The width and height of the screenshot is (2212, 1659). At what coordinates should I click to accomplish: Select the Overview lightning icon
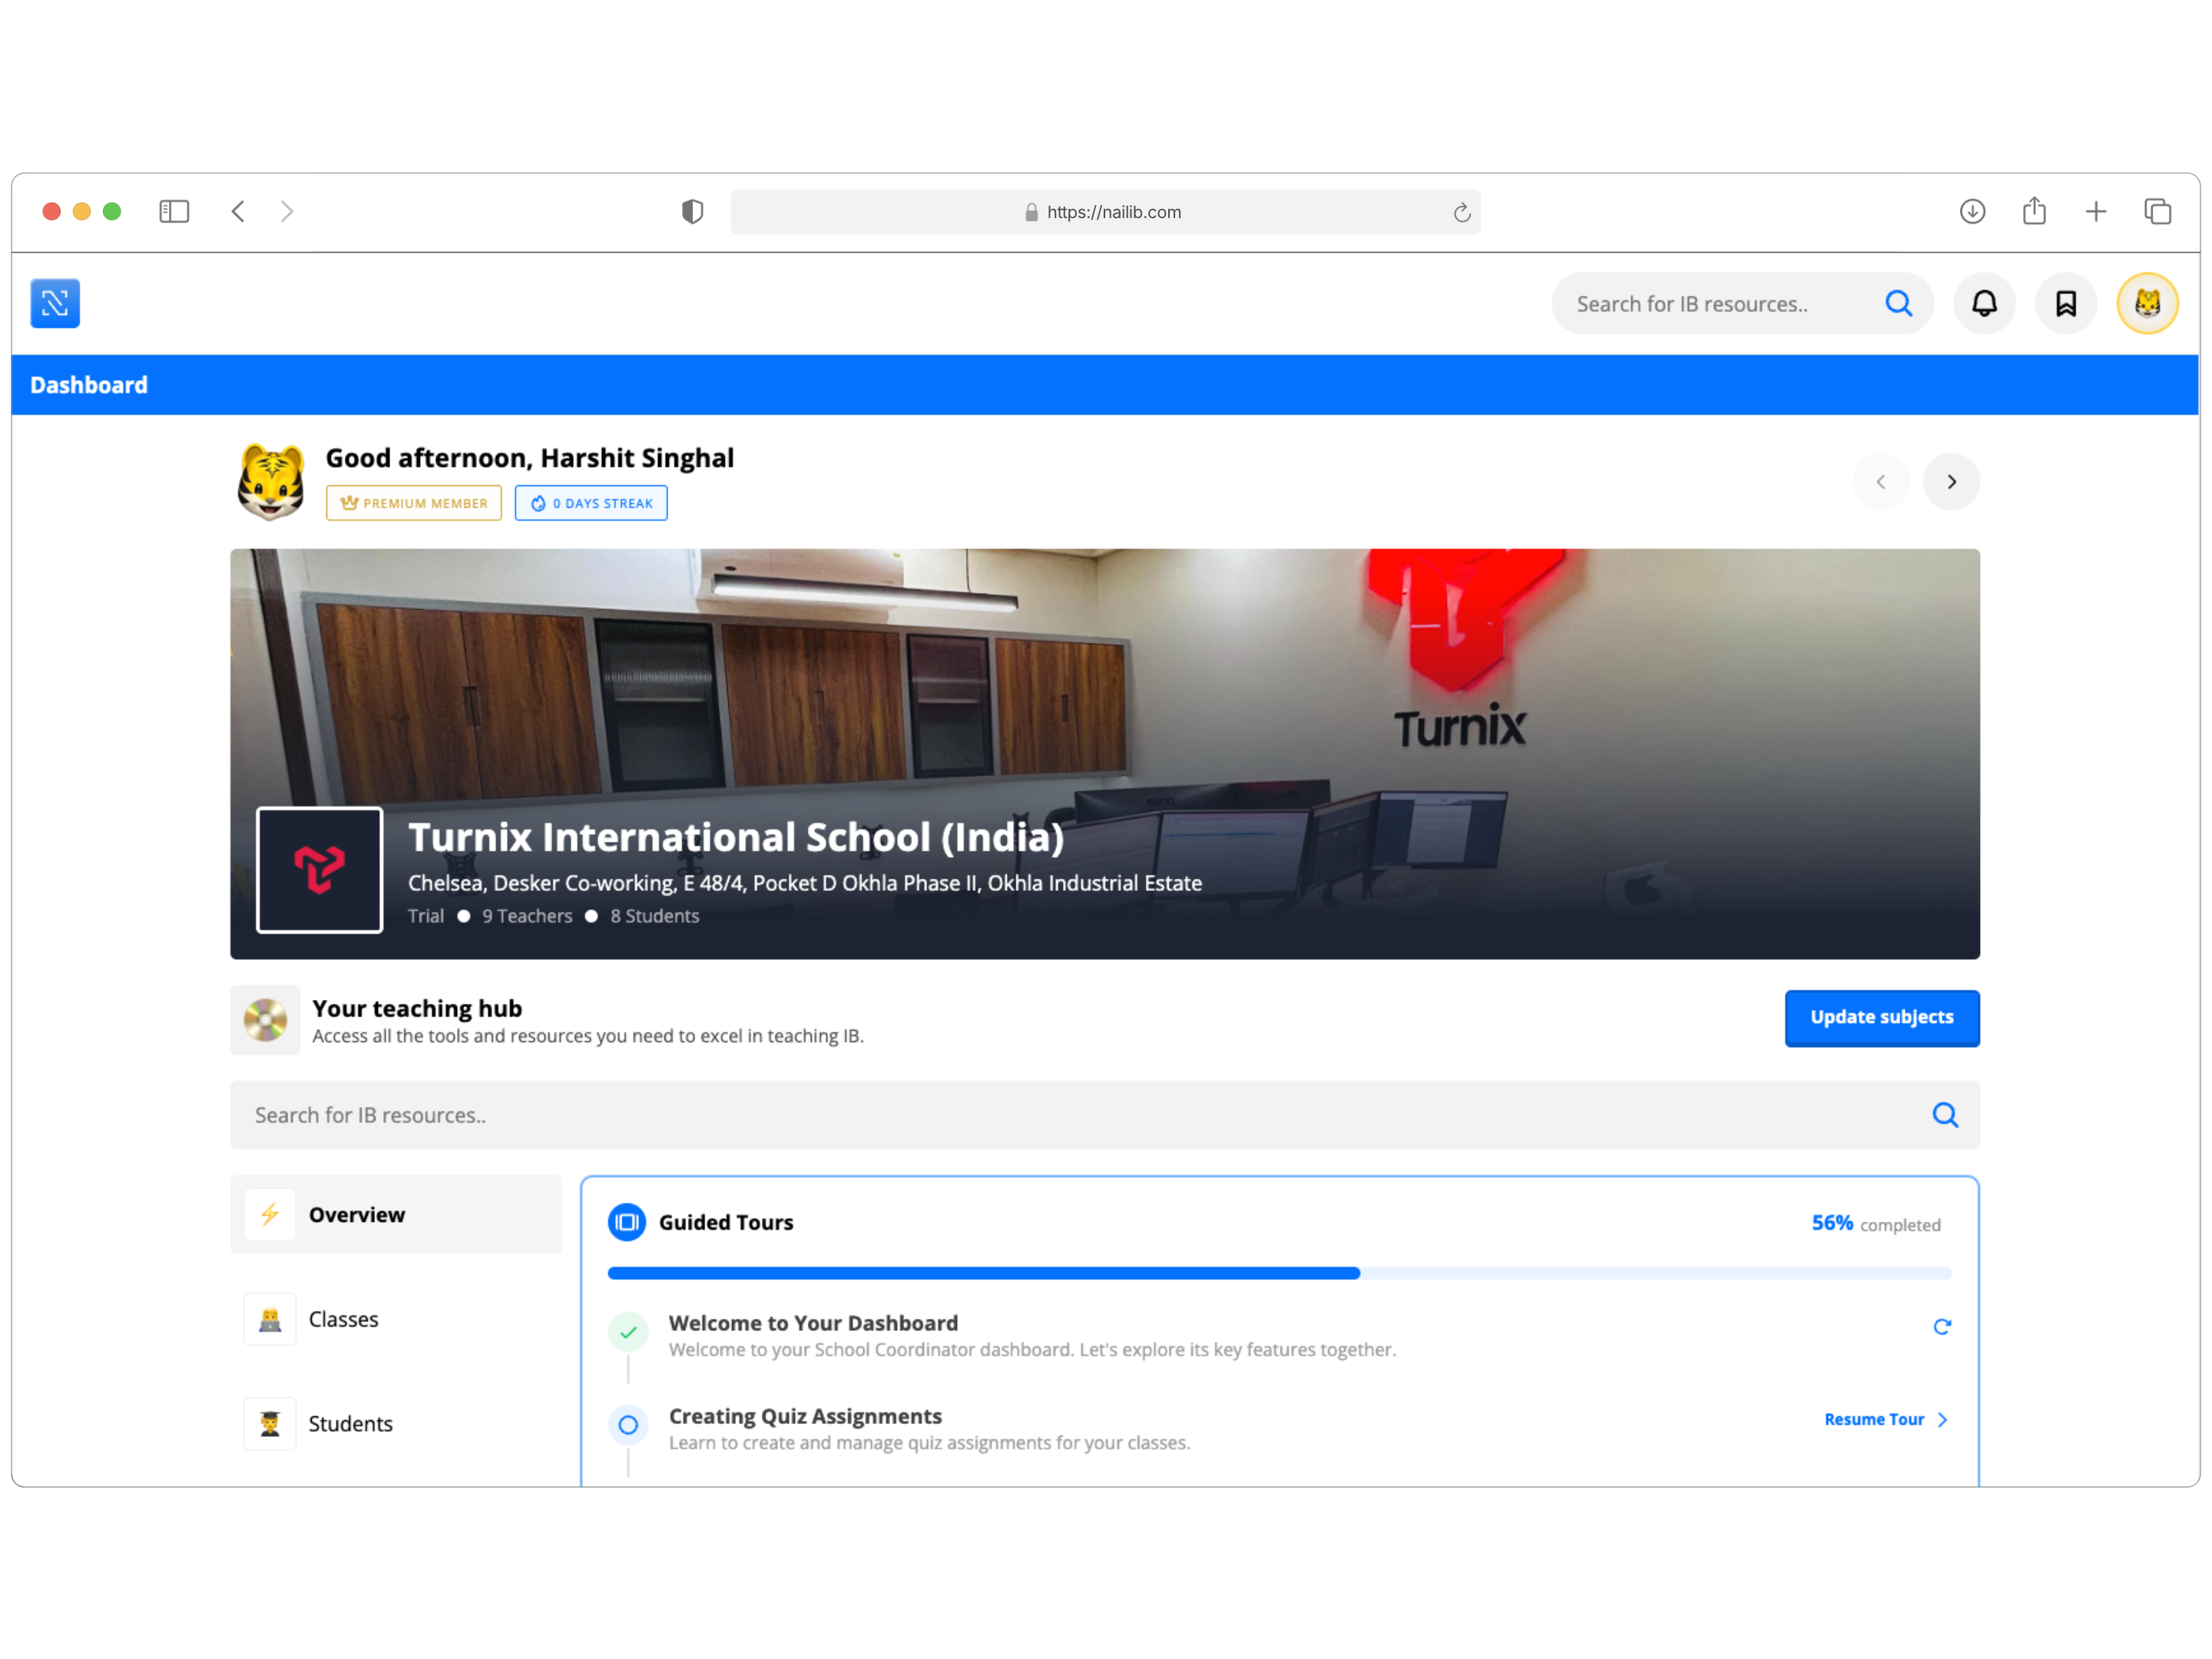click(270, 1214)
